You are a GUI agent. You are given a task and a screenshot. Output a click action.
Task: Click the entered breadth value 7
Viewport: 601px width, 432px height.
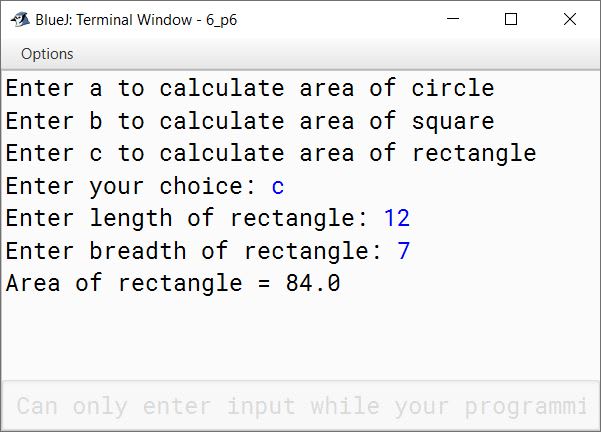tap(404, 251)
